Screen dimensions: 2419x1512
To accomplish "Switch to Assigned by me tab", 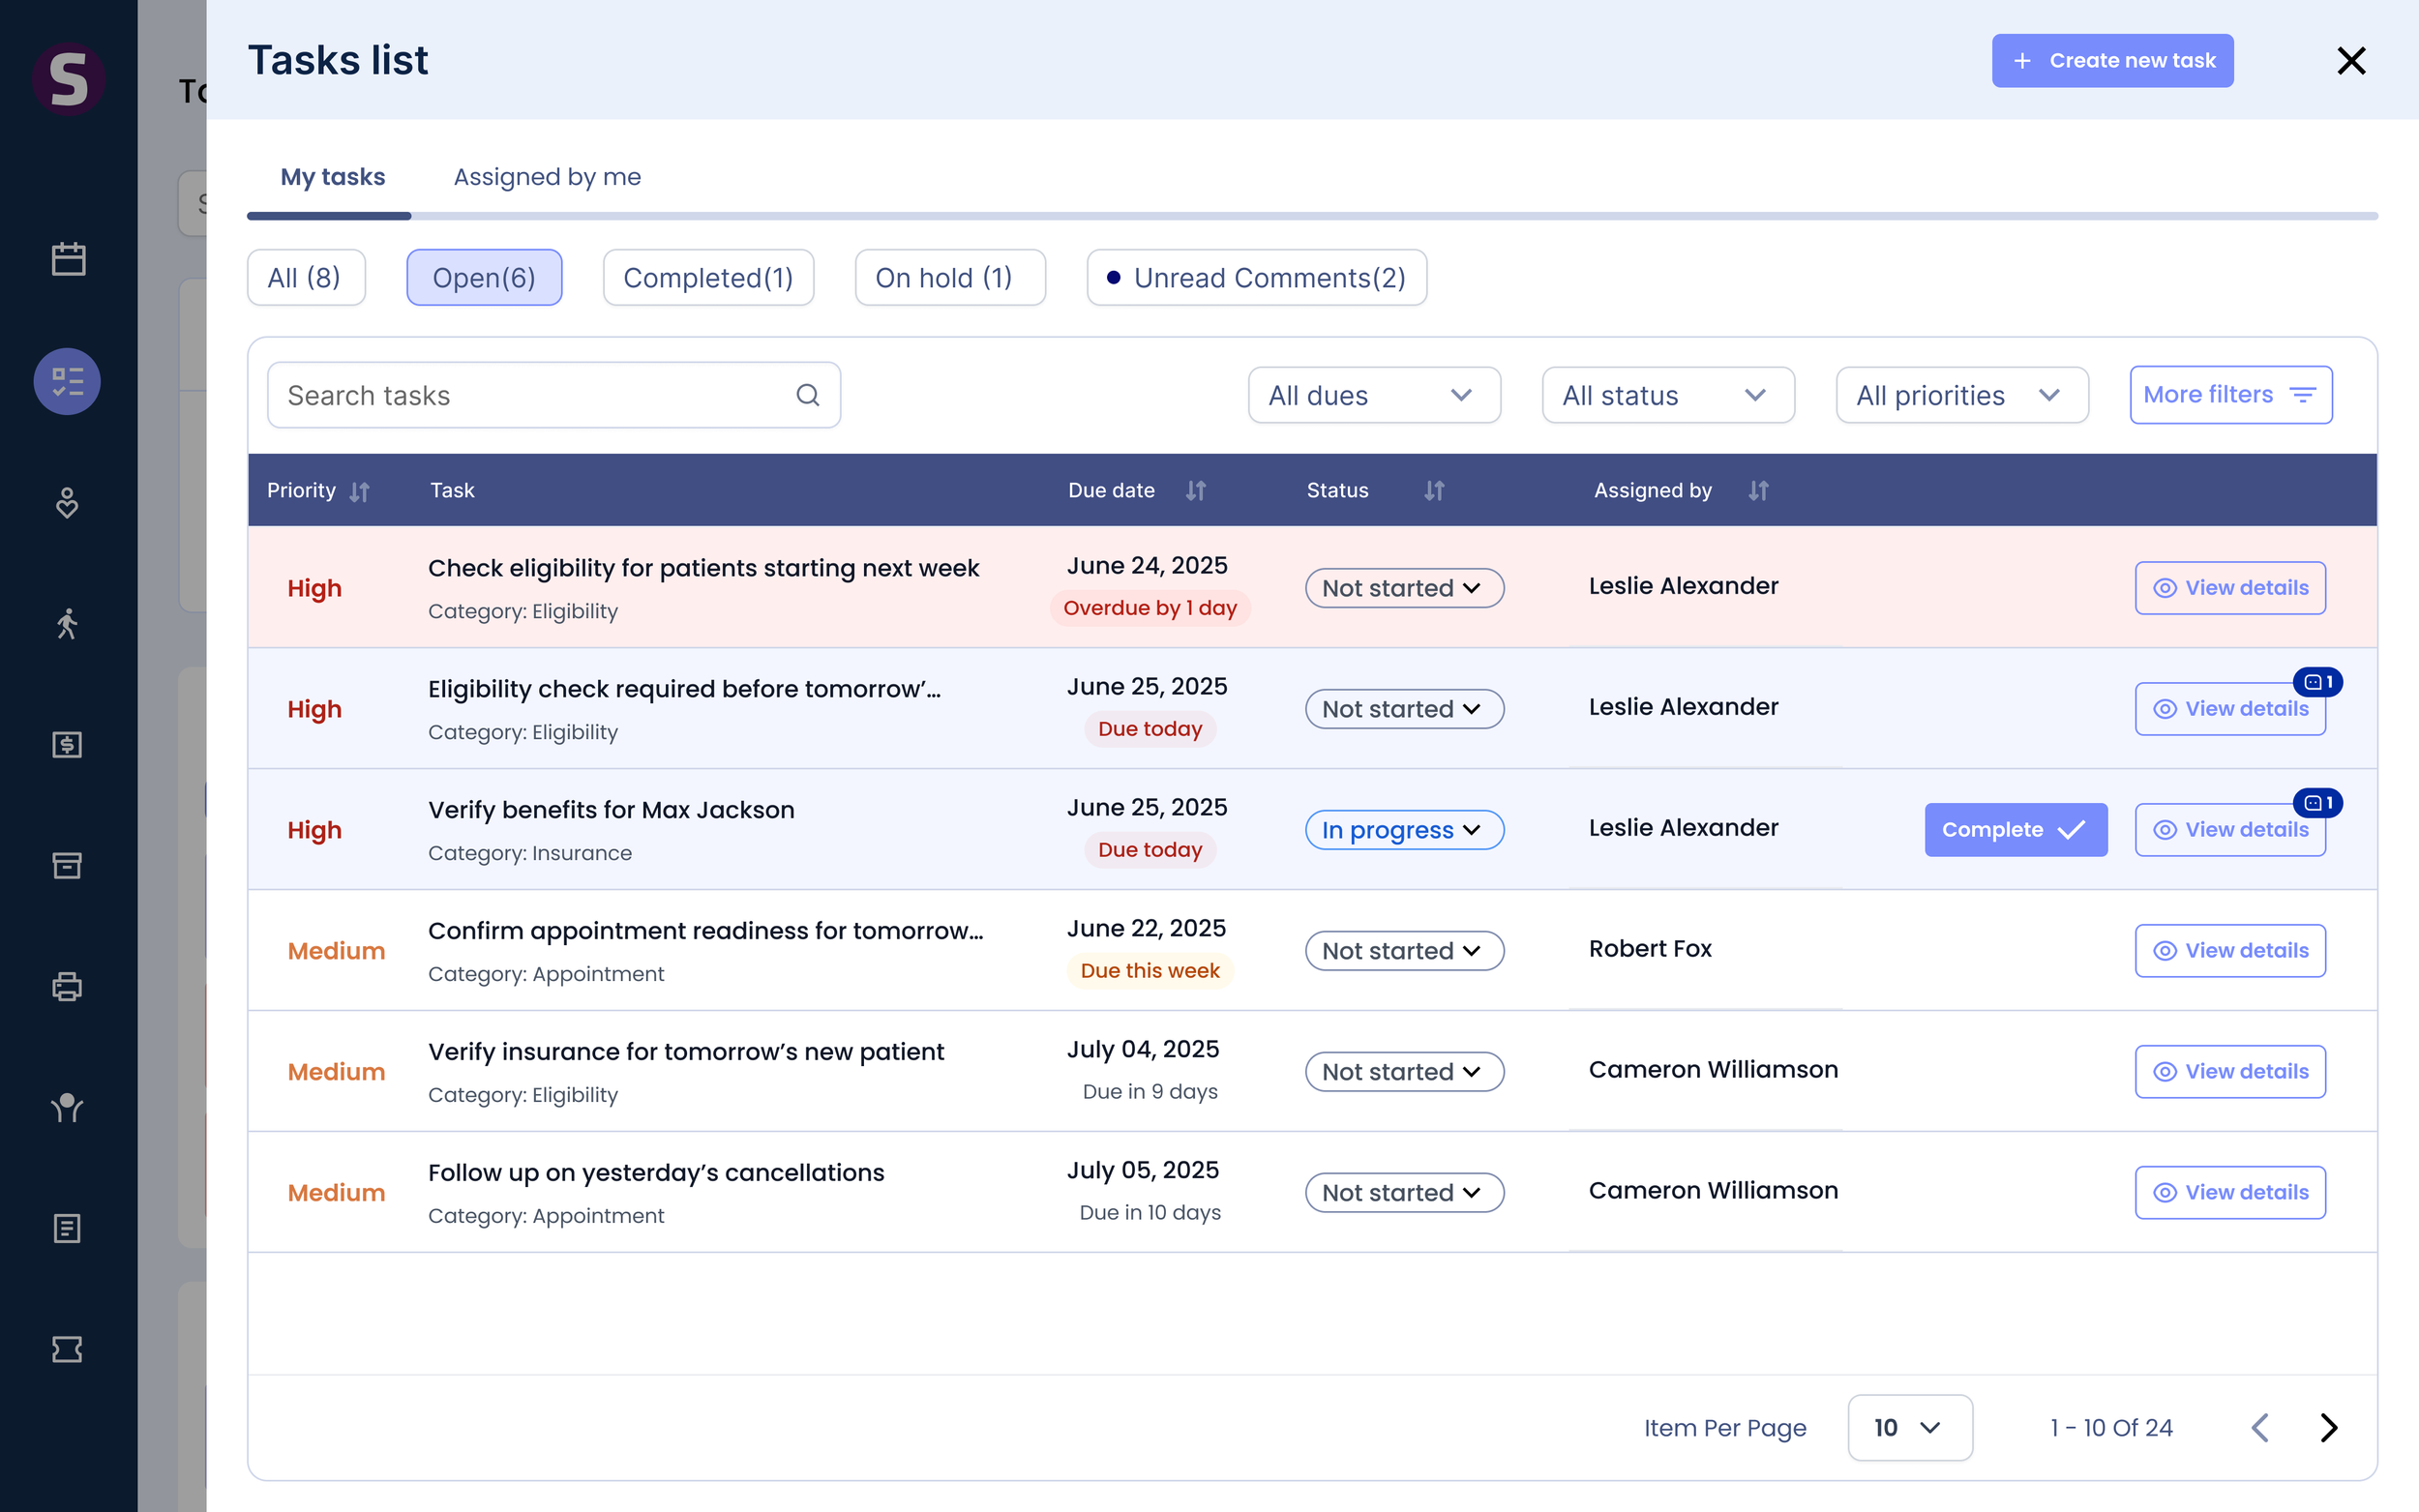I will (547, 177).
